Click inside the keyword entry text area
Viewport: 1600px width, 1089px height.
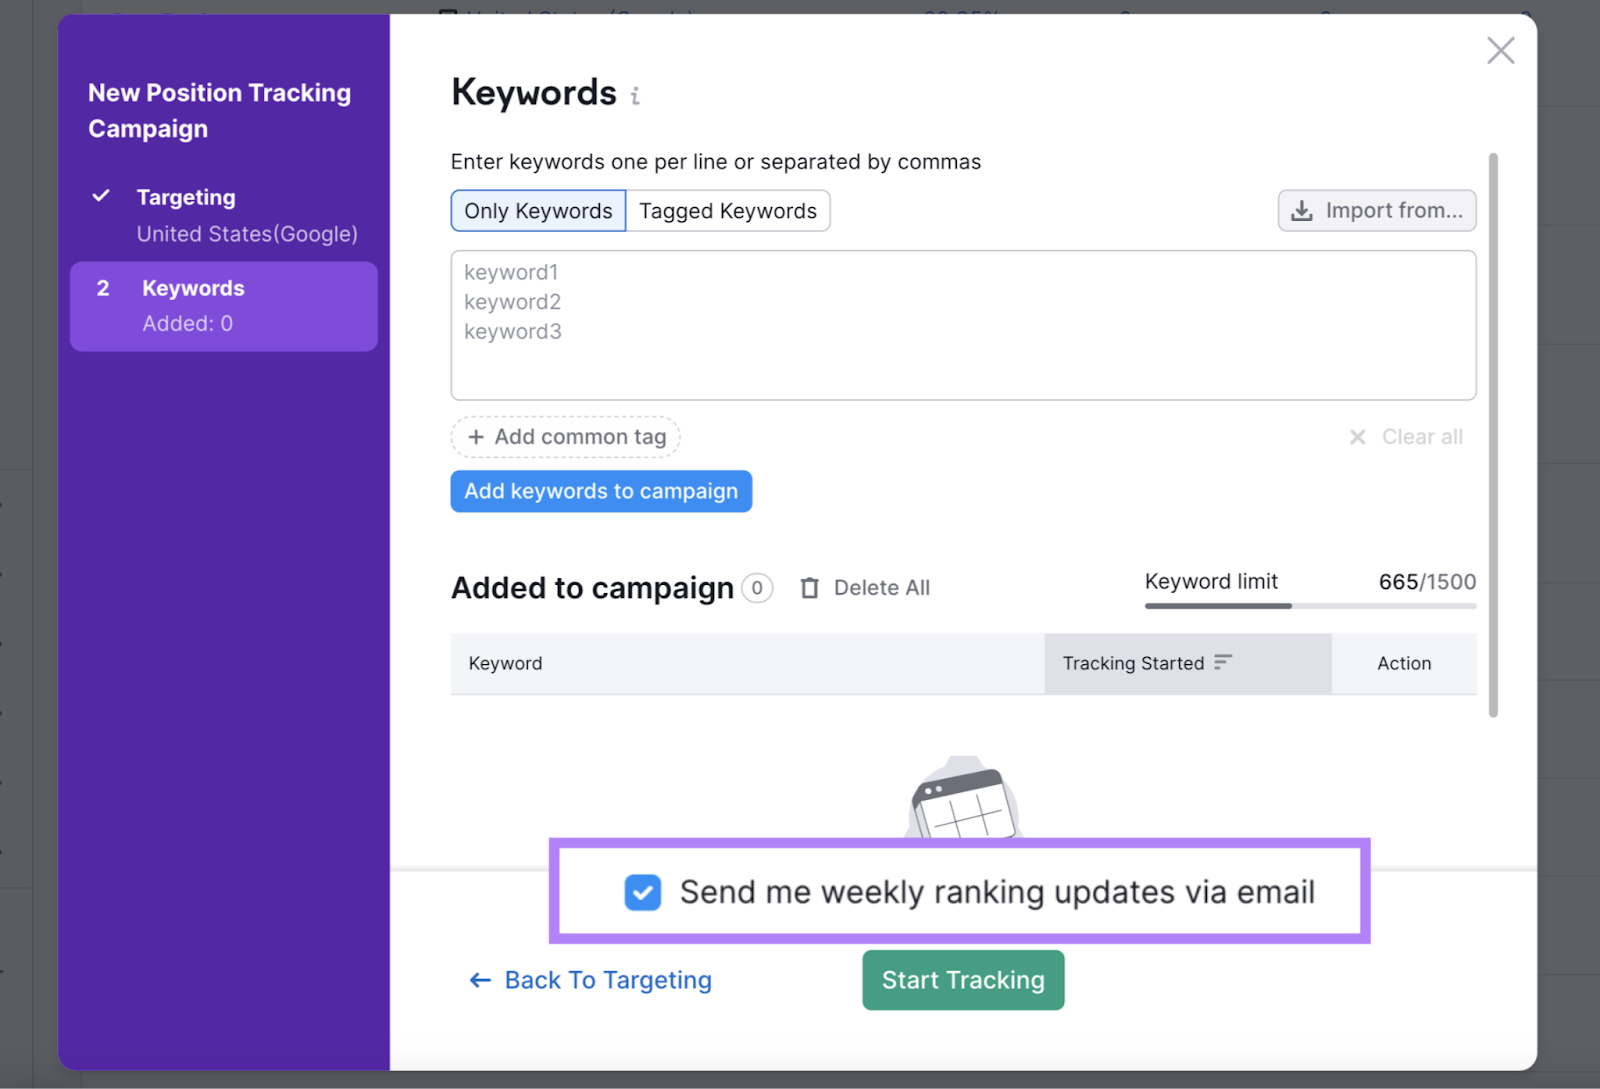click(960, 320)
